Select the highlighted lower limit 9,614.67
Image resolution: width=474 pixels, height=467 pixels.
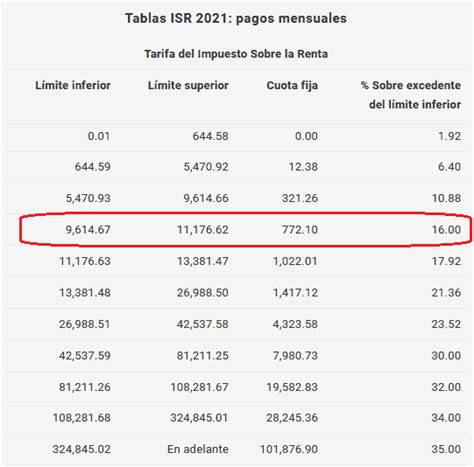[88, 230]
